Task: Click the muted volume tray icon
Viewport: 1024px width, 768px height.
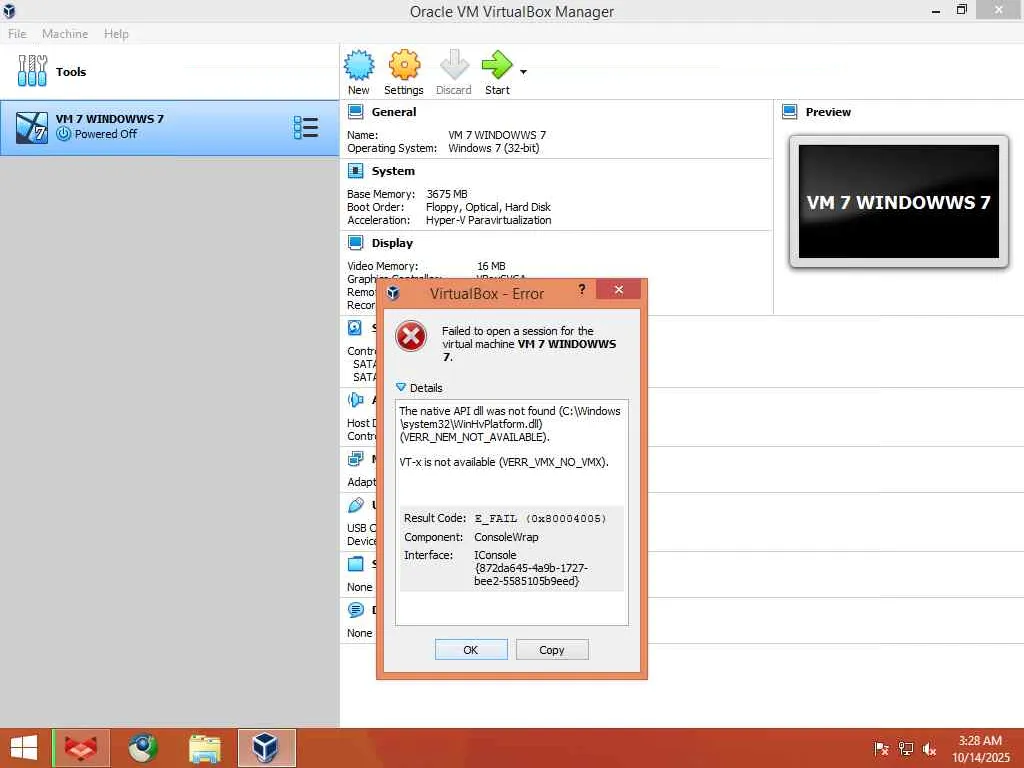Action: click(x=929, y=749)
